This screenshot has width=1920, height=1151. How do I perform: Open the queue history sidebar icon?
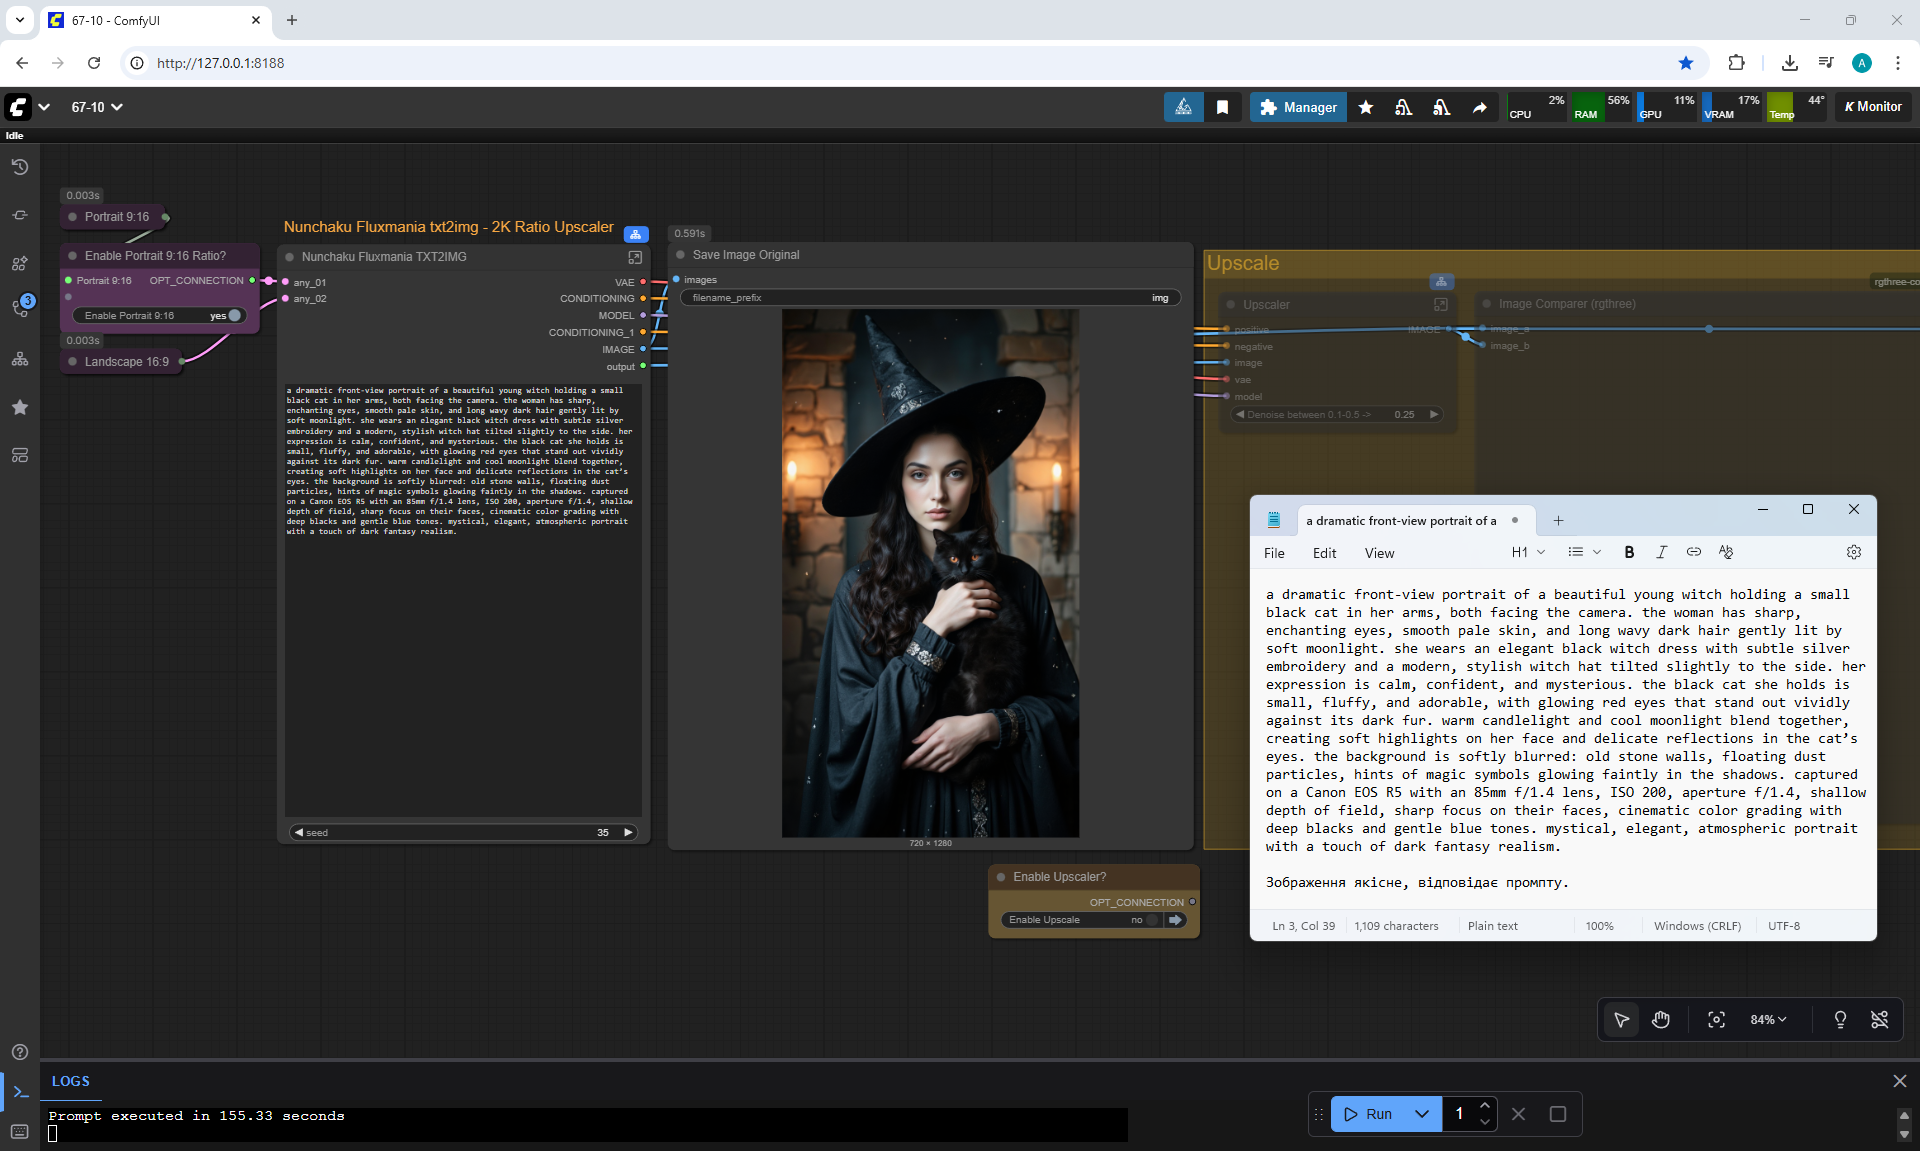click(20, 167)
